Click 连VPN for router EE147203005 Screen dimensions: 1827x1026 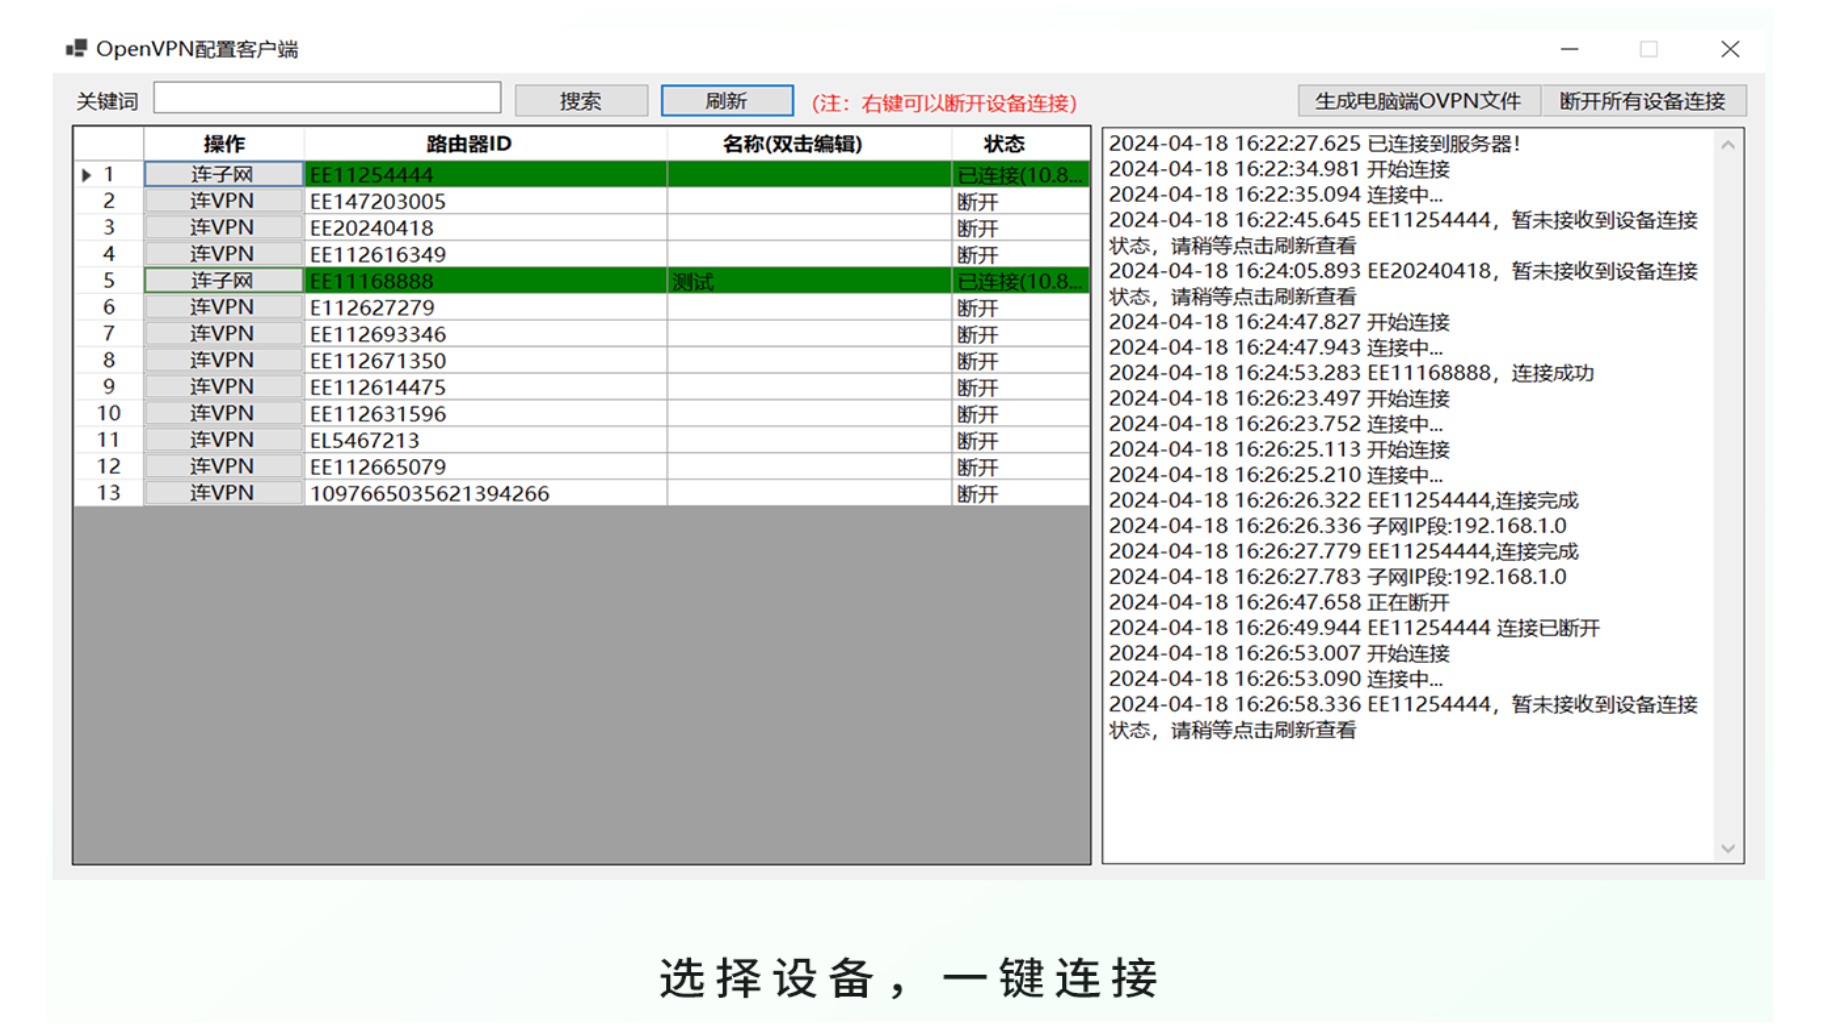[222, 201]
